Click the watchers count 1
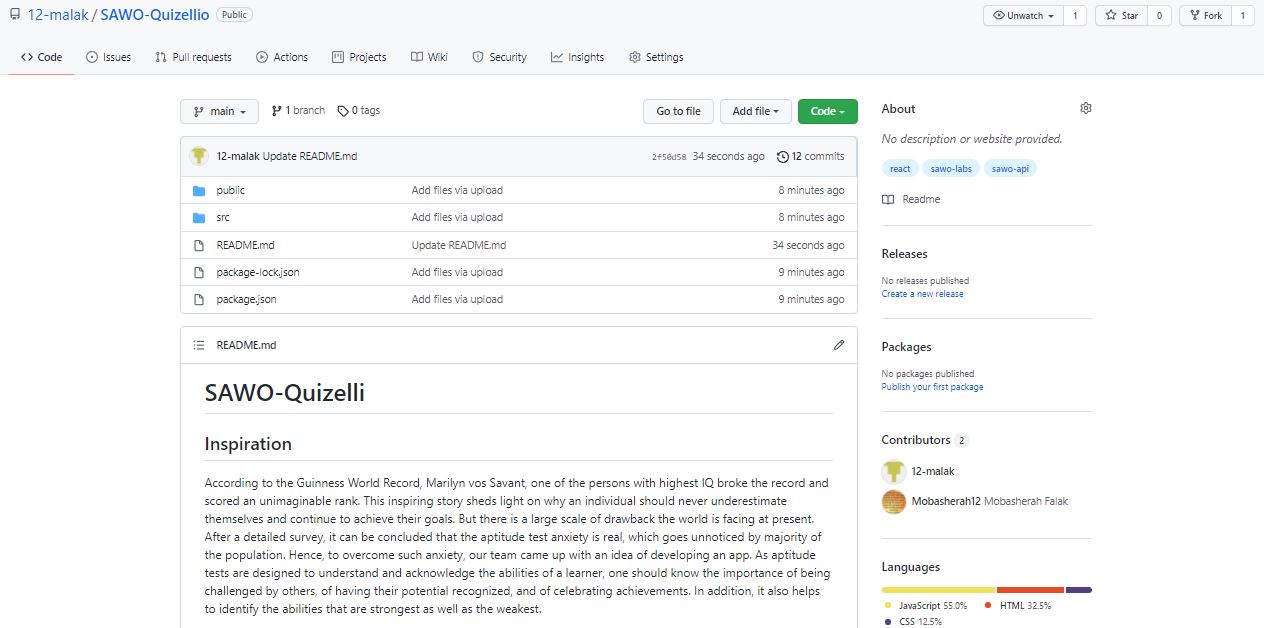This screenshot has width=1264, height=628. point(1075,16)
